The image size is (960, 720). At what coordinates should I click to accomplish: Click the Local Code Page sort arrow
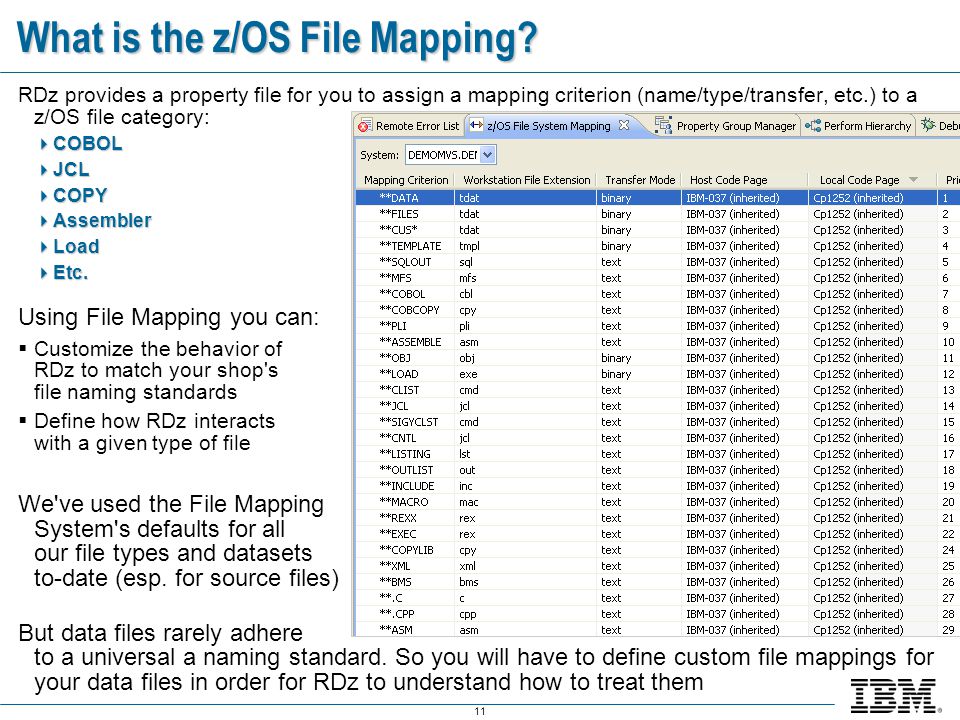(x=913, y=179)
